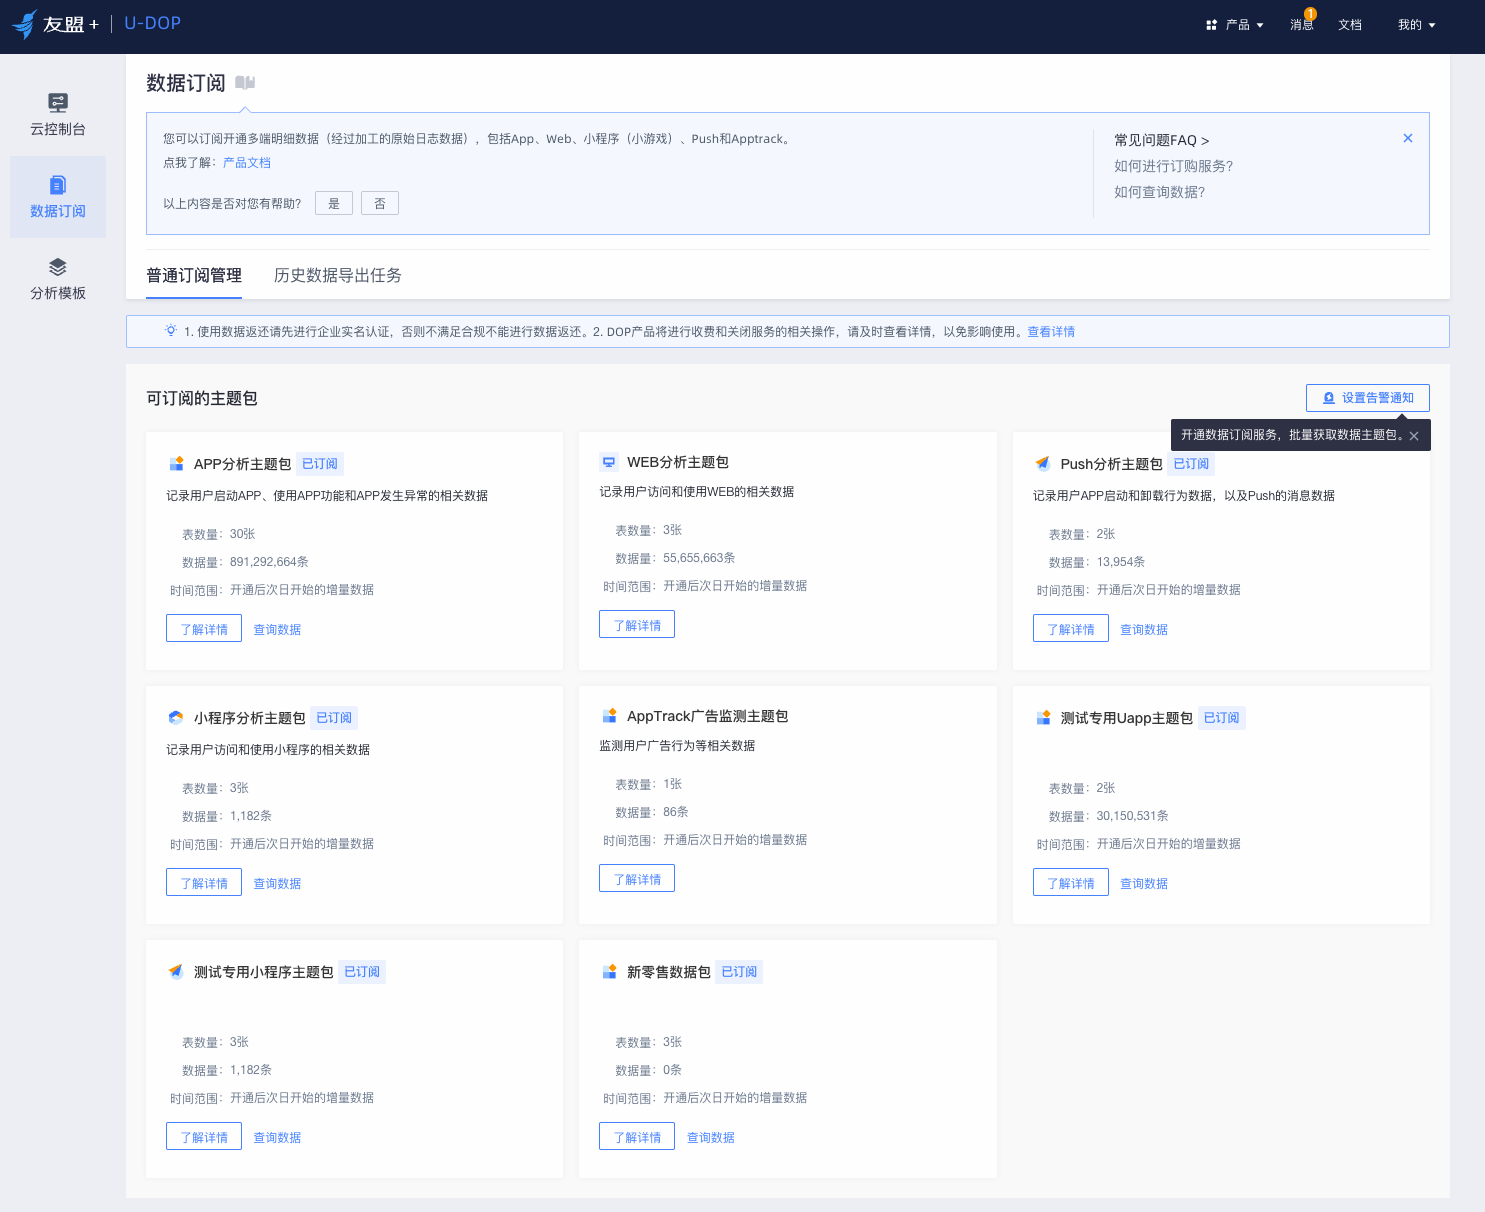Click 设置告警通知 button

point(1367,398)
